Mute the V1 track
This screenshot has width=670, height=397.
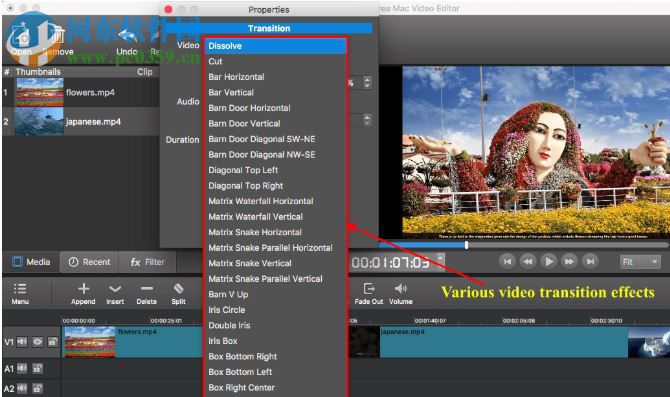pyautogui.click(x=22, y=341)
